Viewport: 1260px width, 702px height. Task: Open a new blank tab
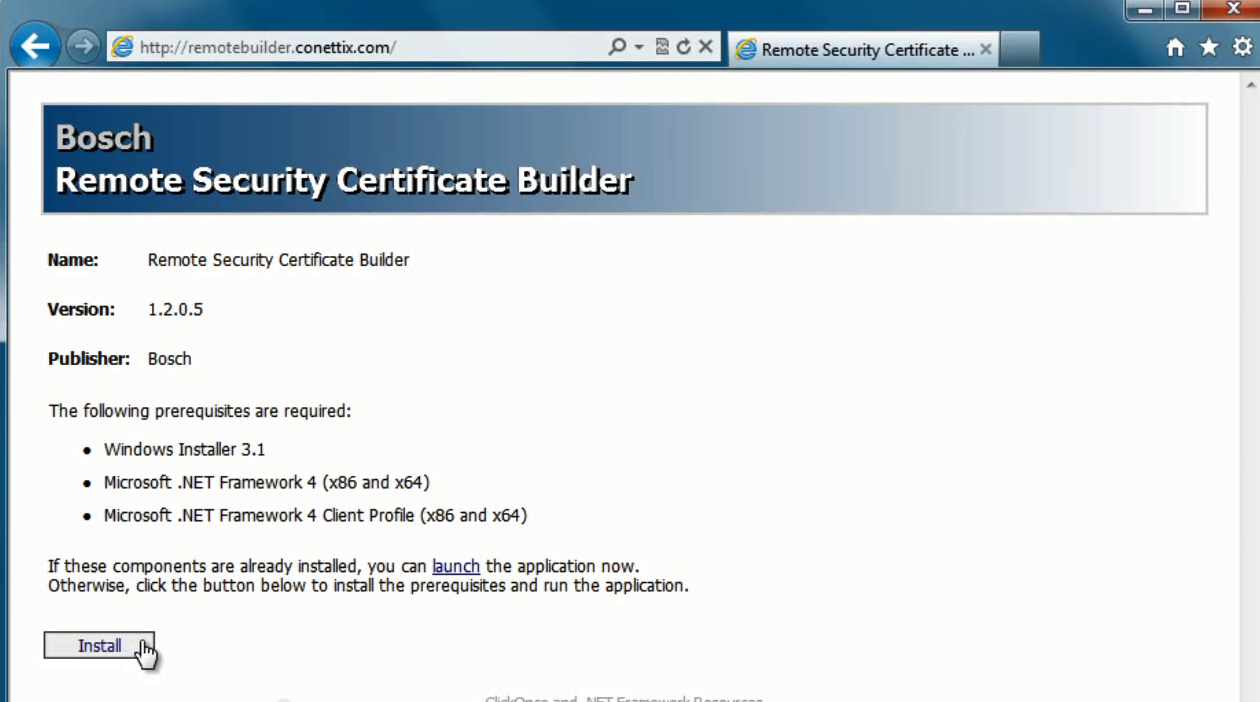tap(1020, 49)
